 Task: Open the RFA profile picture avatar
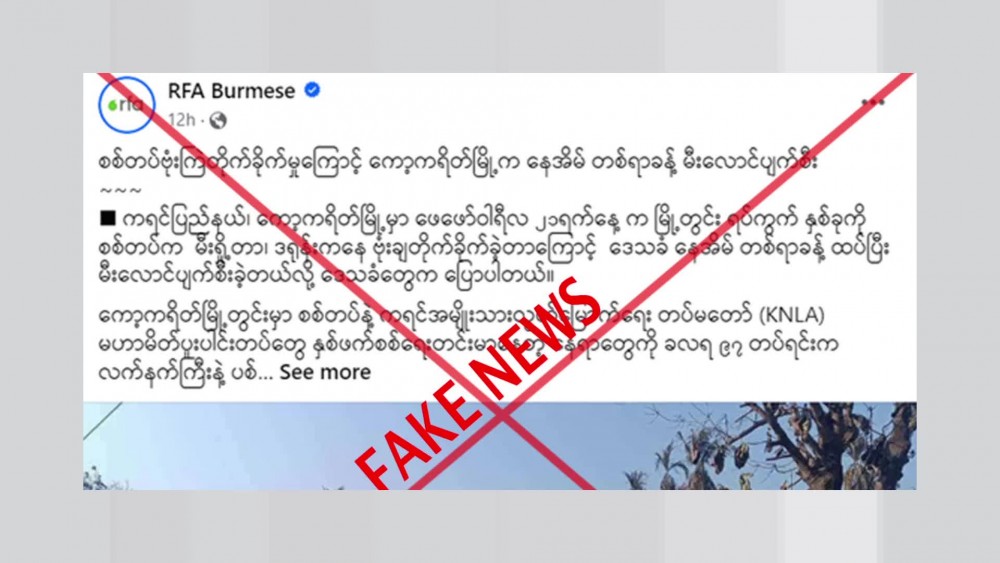(126, 105)
